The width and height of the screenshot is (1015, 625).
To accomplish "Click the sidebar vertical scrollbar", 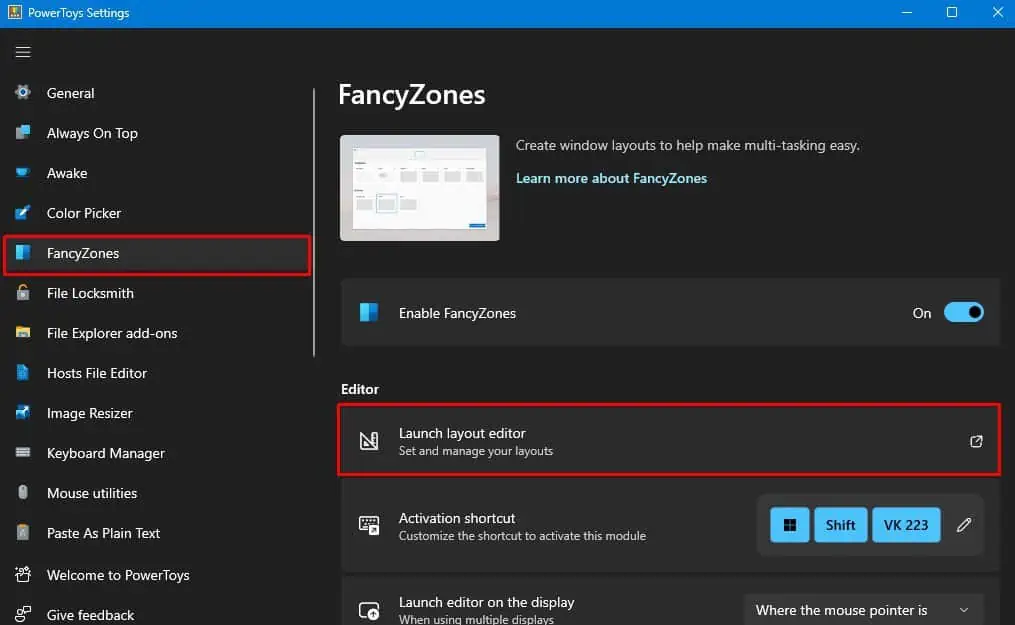I will [315, 222].
